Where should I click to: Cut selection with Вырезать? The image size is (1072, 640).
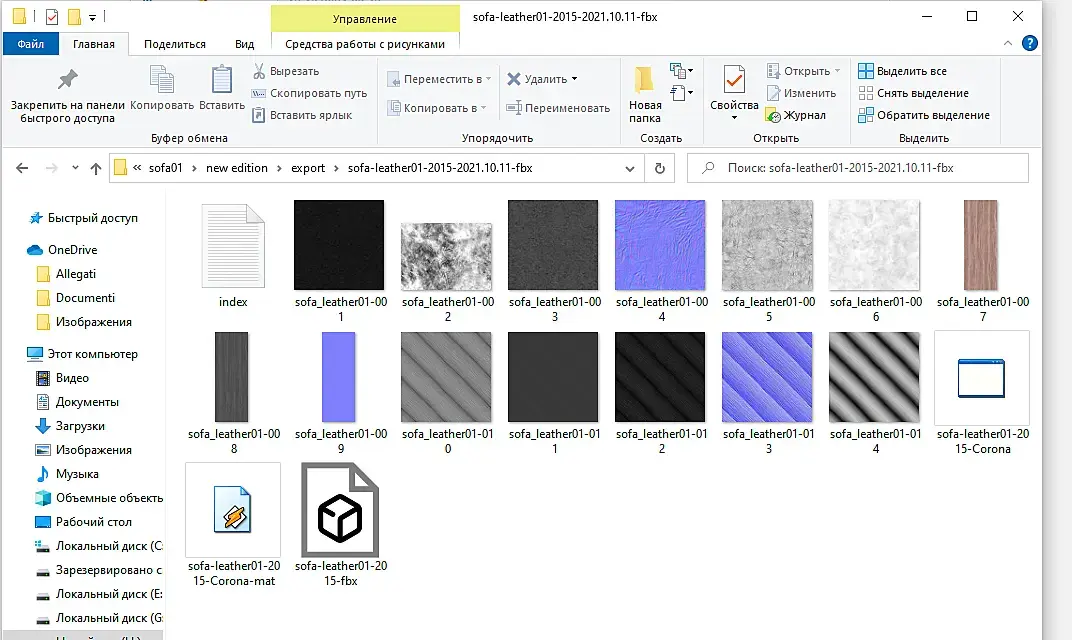(x=286, y=71)
